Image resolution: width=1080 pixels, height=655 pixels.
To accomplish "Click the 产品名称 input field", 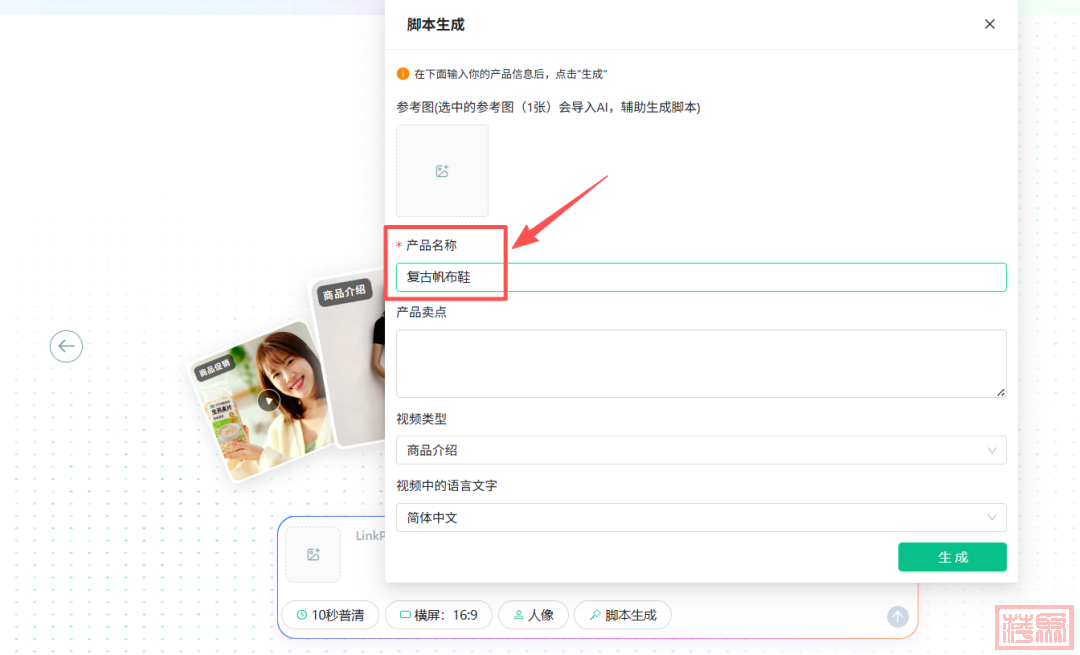I will pyautogui.click(x=700, y=277).
